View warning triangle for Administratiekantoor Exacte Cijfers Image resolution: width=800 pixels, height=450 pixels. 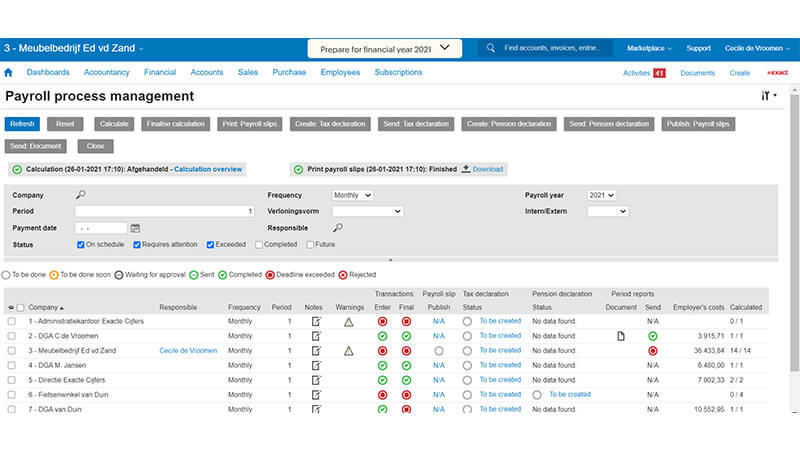click(348, 322)
